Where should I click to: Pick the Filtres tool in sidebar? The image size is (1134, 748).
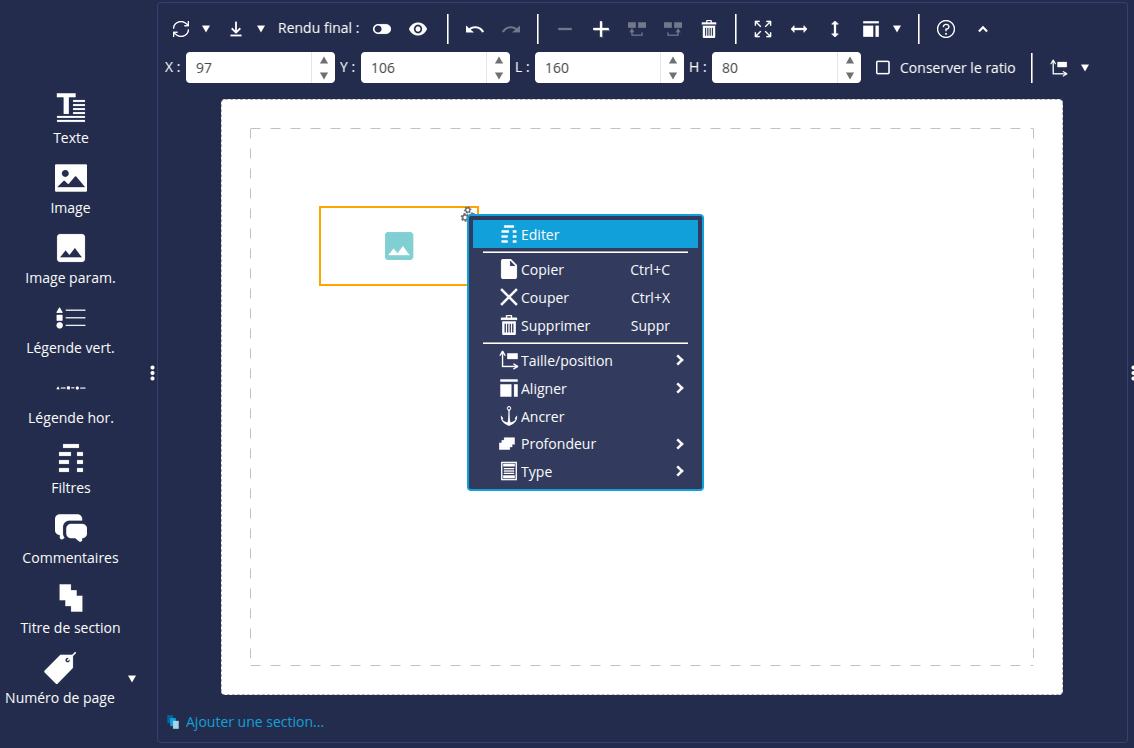[70, 469]
